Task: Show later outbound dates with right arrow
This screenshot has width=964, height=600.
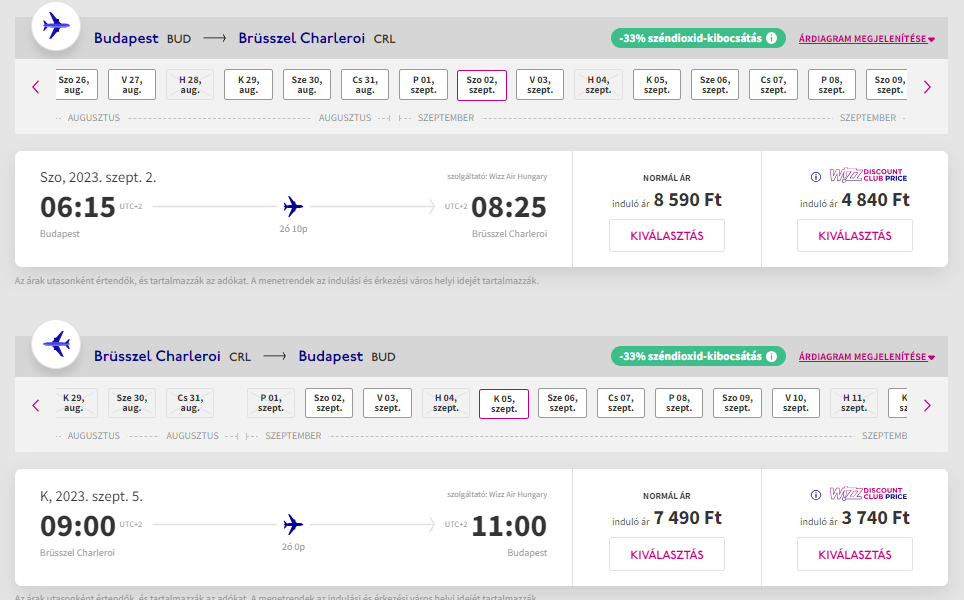Action: coord(927,87)
